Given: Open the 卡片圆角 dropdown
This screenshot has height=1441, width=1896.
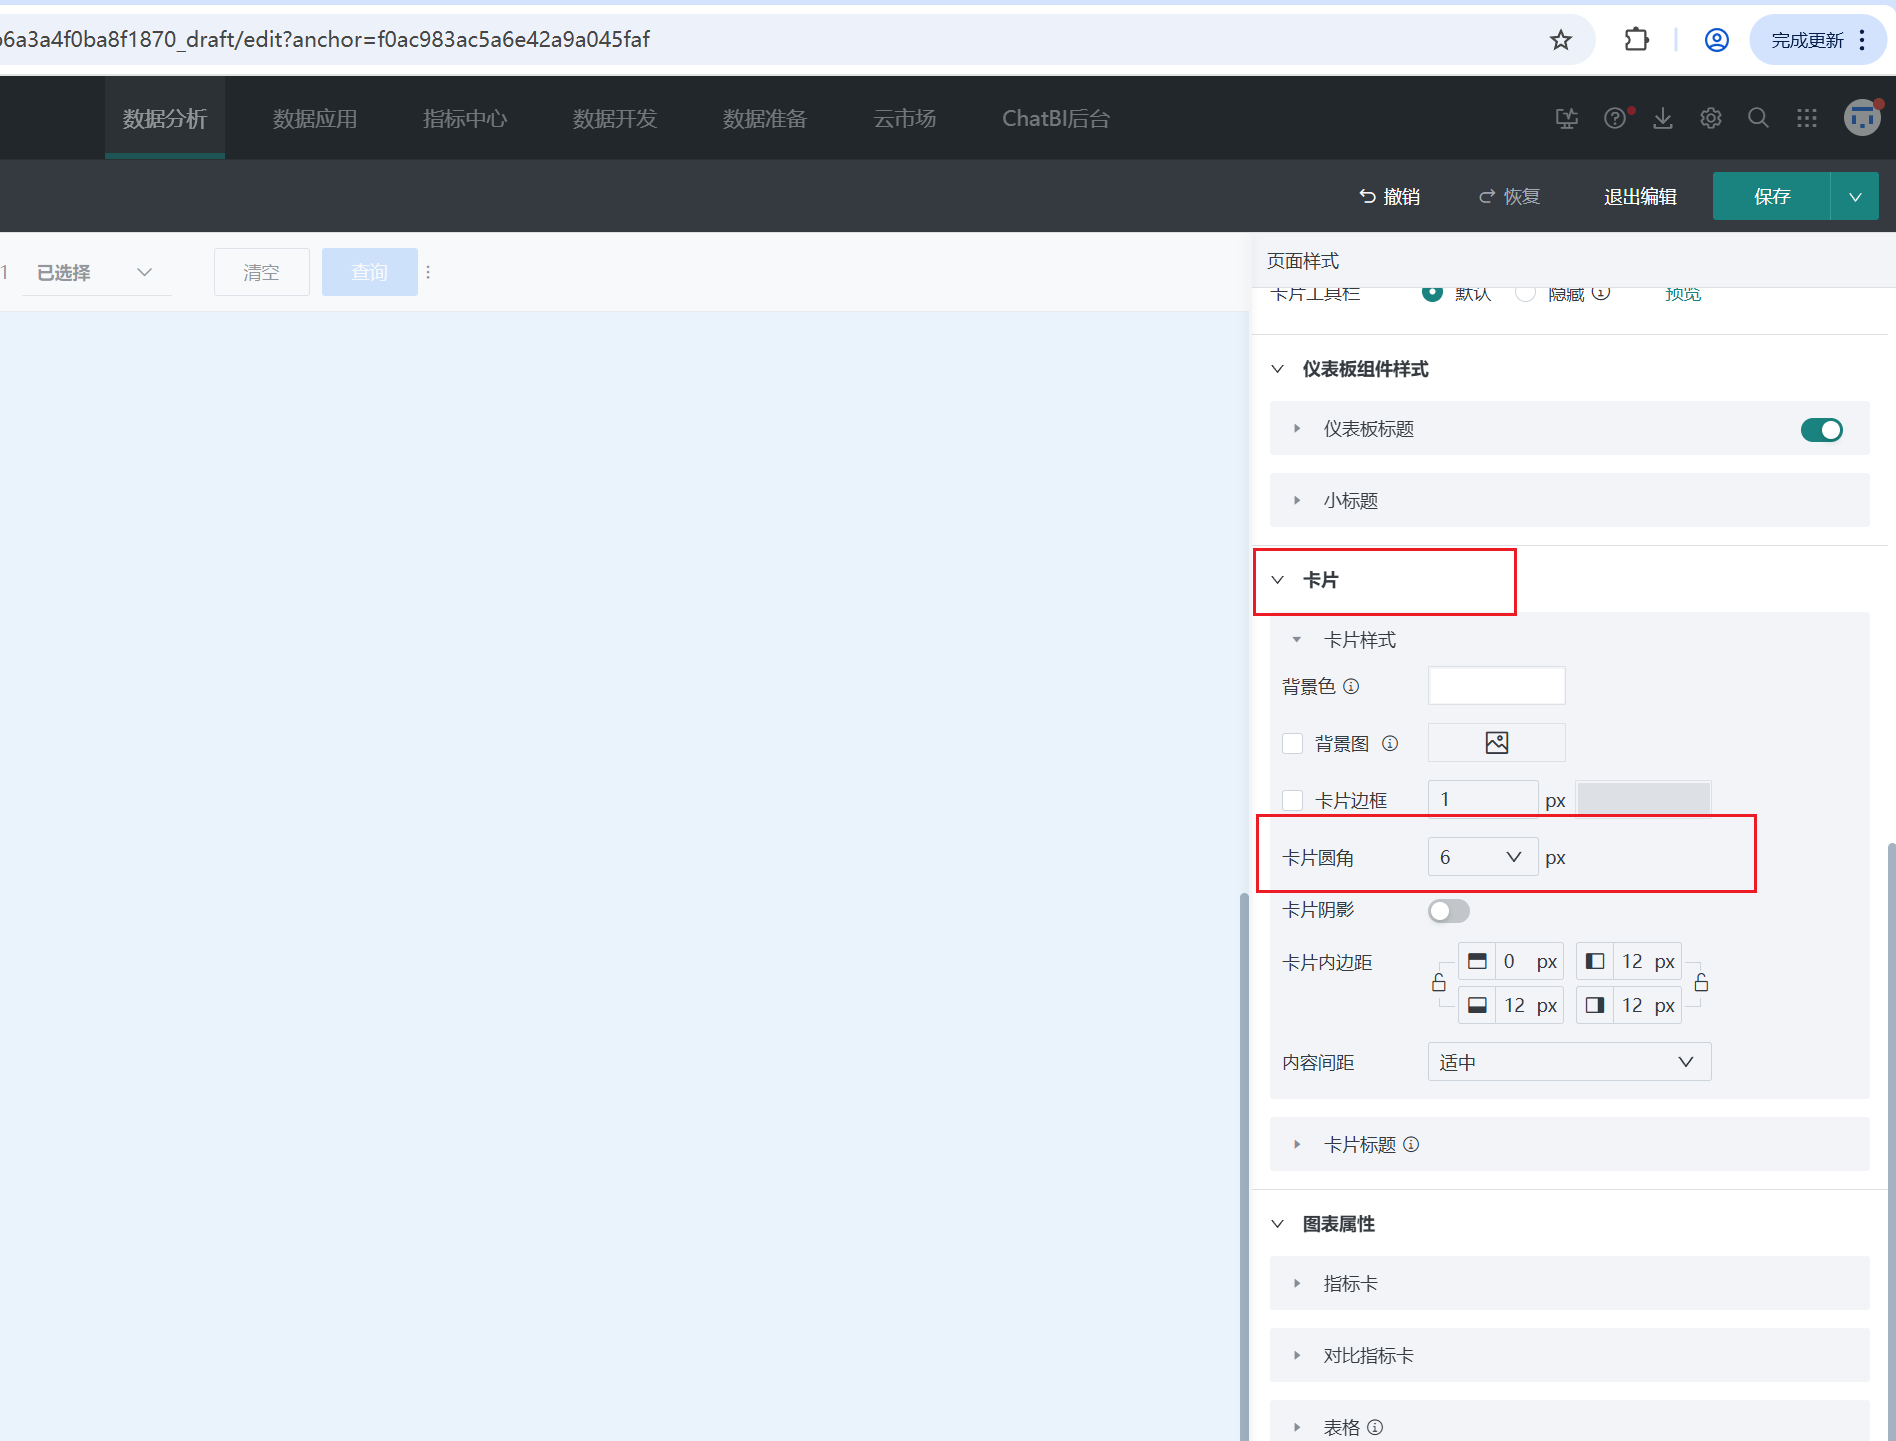Looking at the screenshot, I should point(1482,857).
